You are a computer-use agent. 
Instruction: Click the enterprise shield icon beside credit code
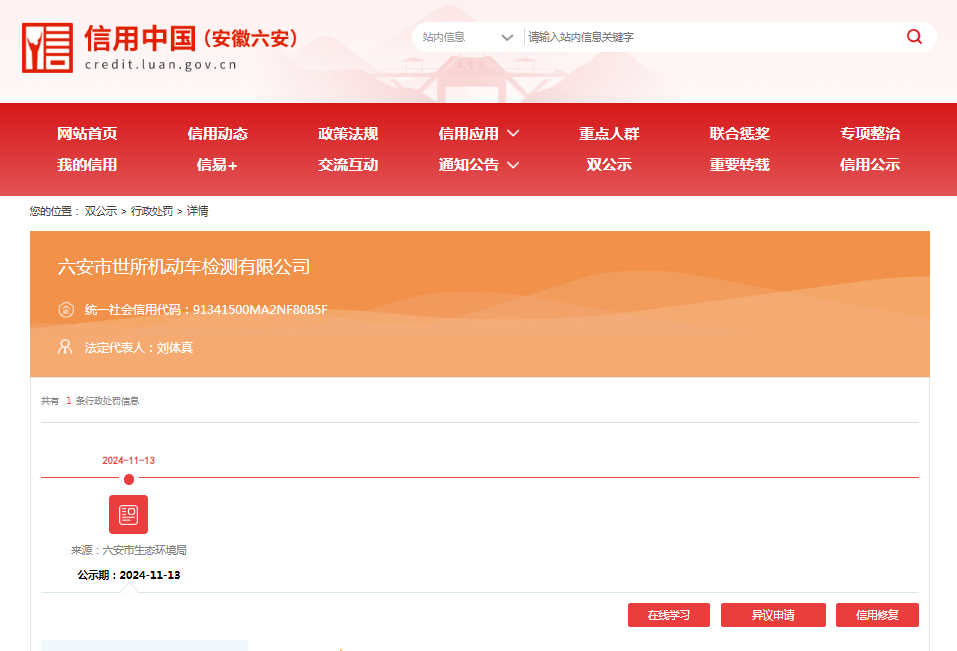click(66, 309)
